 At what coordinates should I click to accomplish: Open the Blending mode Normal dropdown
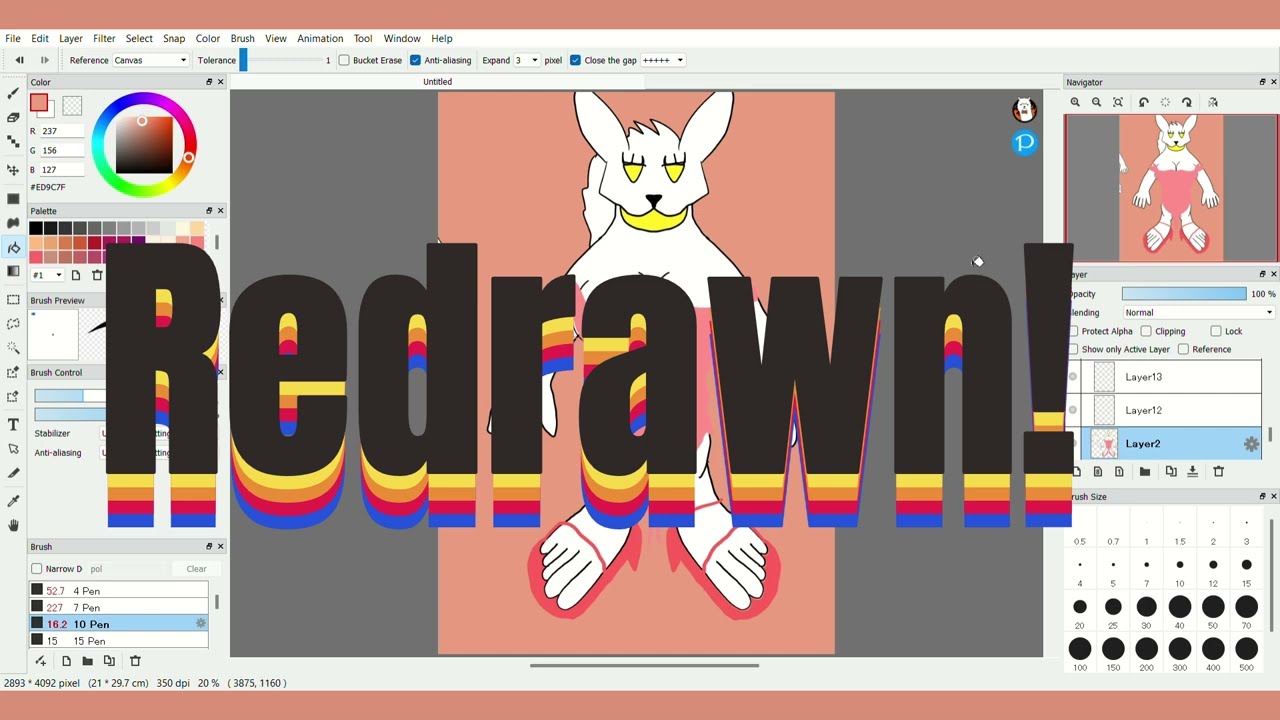pyautogui.click(x=1198, y=313)
